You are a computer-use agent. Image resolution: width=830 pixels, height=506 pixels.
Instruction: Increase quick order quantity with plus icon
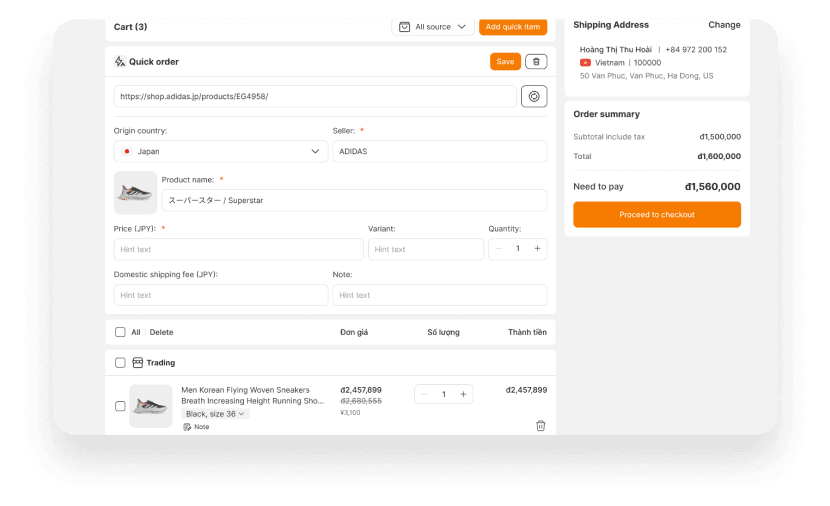pyautogui.click(x=537, y=249)
